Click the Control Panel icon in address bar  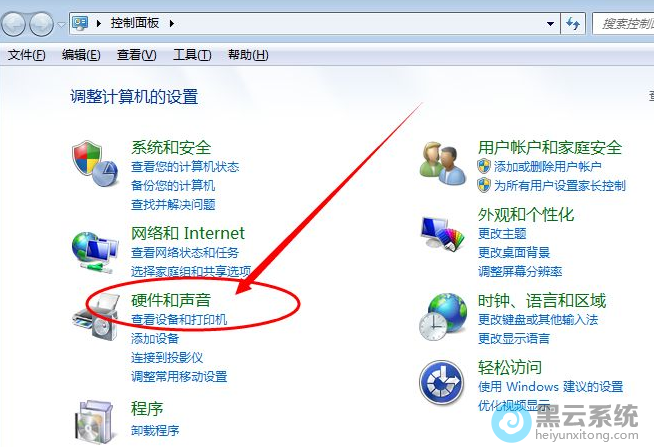point(80,23)
